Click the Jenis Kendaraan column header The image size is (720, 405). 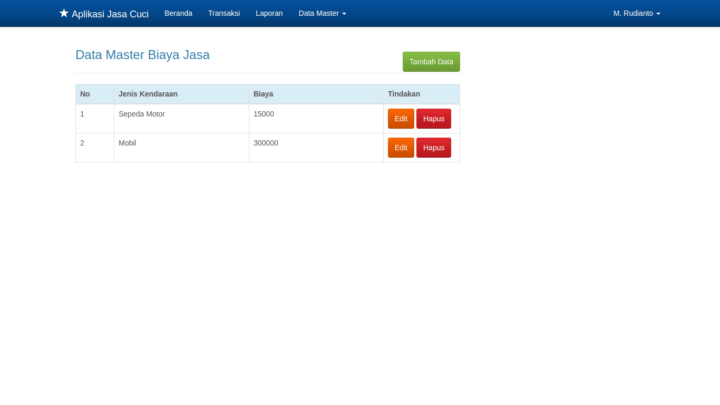click(148, 94)
